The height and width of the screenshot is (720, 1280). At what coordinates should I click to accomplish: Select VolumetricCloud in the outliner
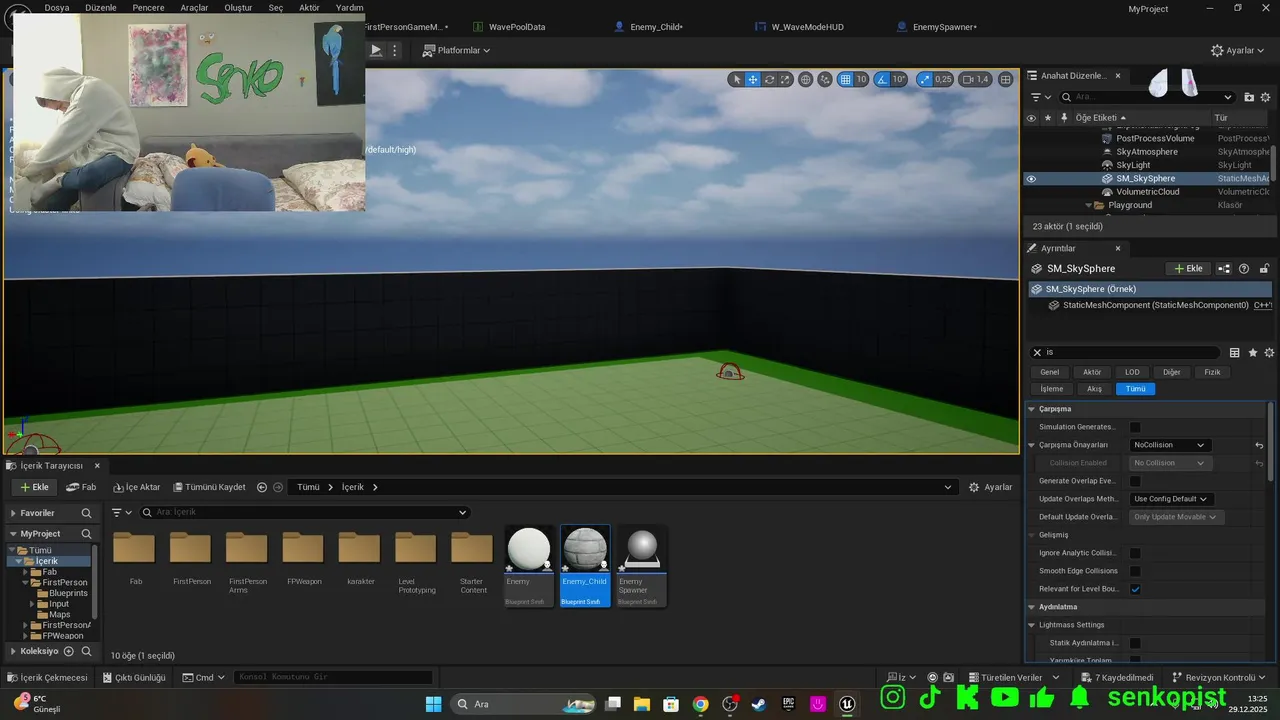tap(1147, 192)
